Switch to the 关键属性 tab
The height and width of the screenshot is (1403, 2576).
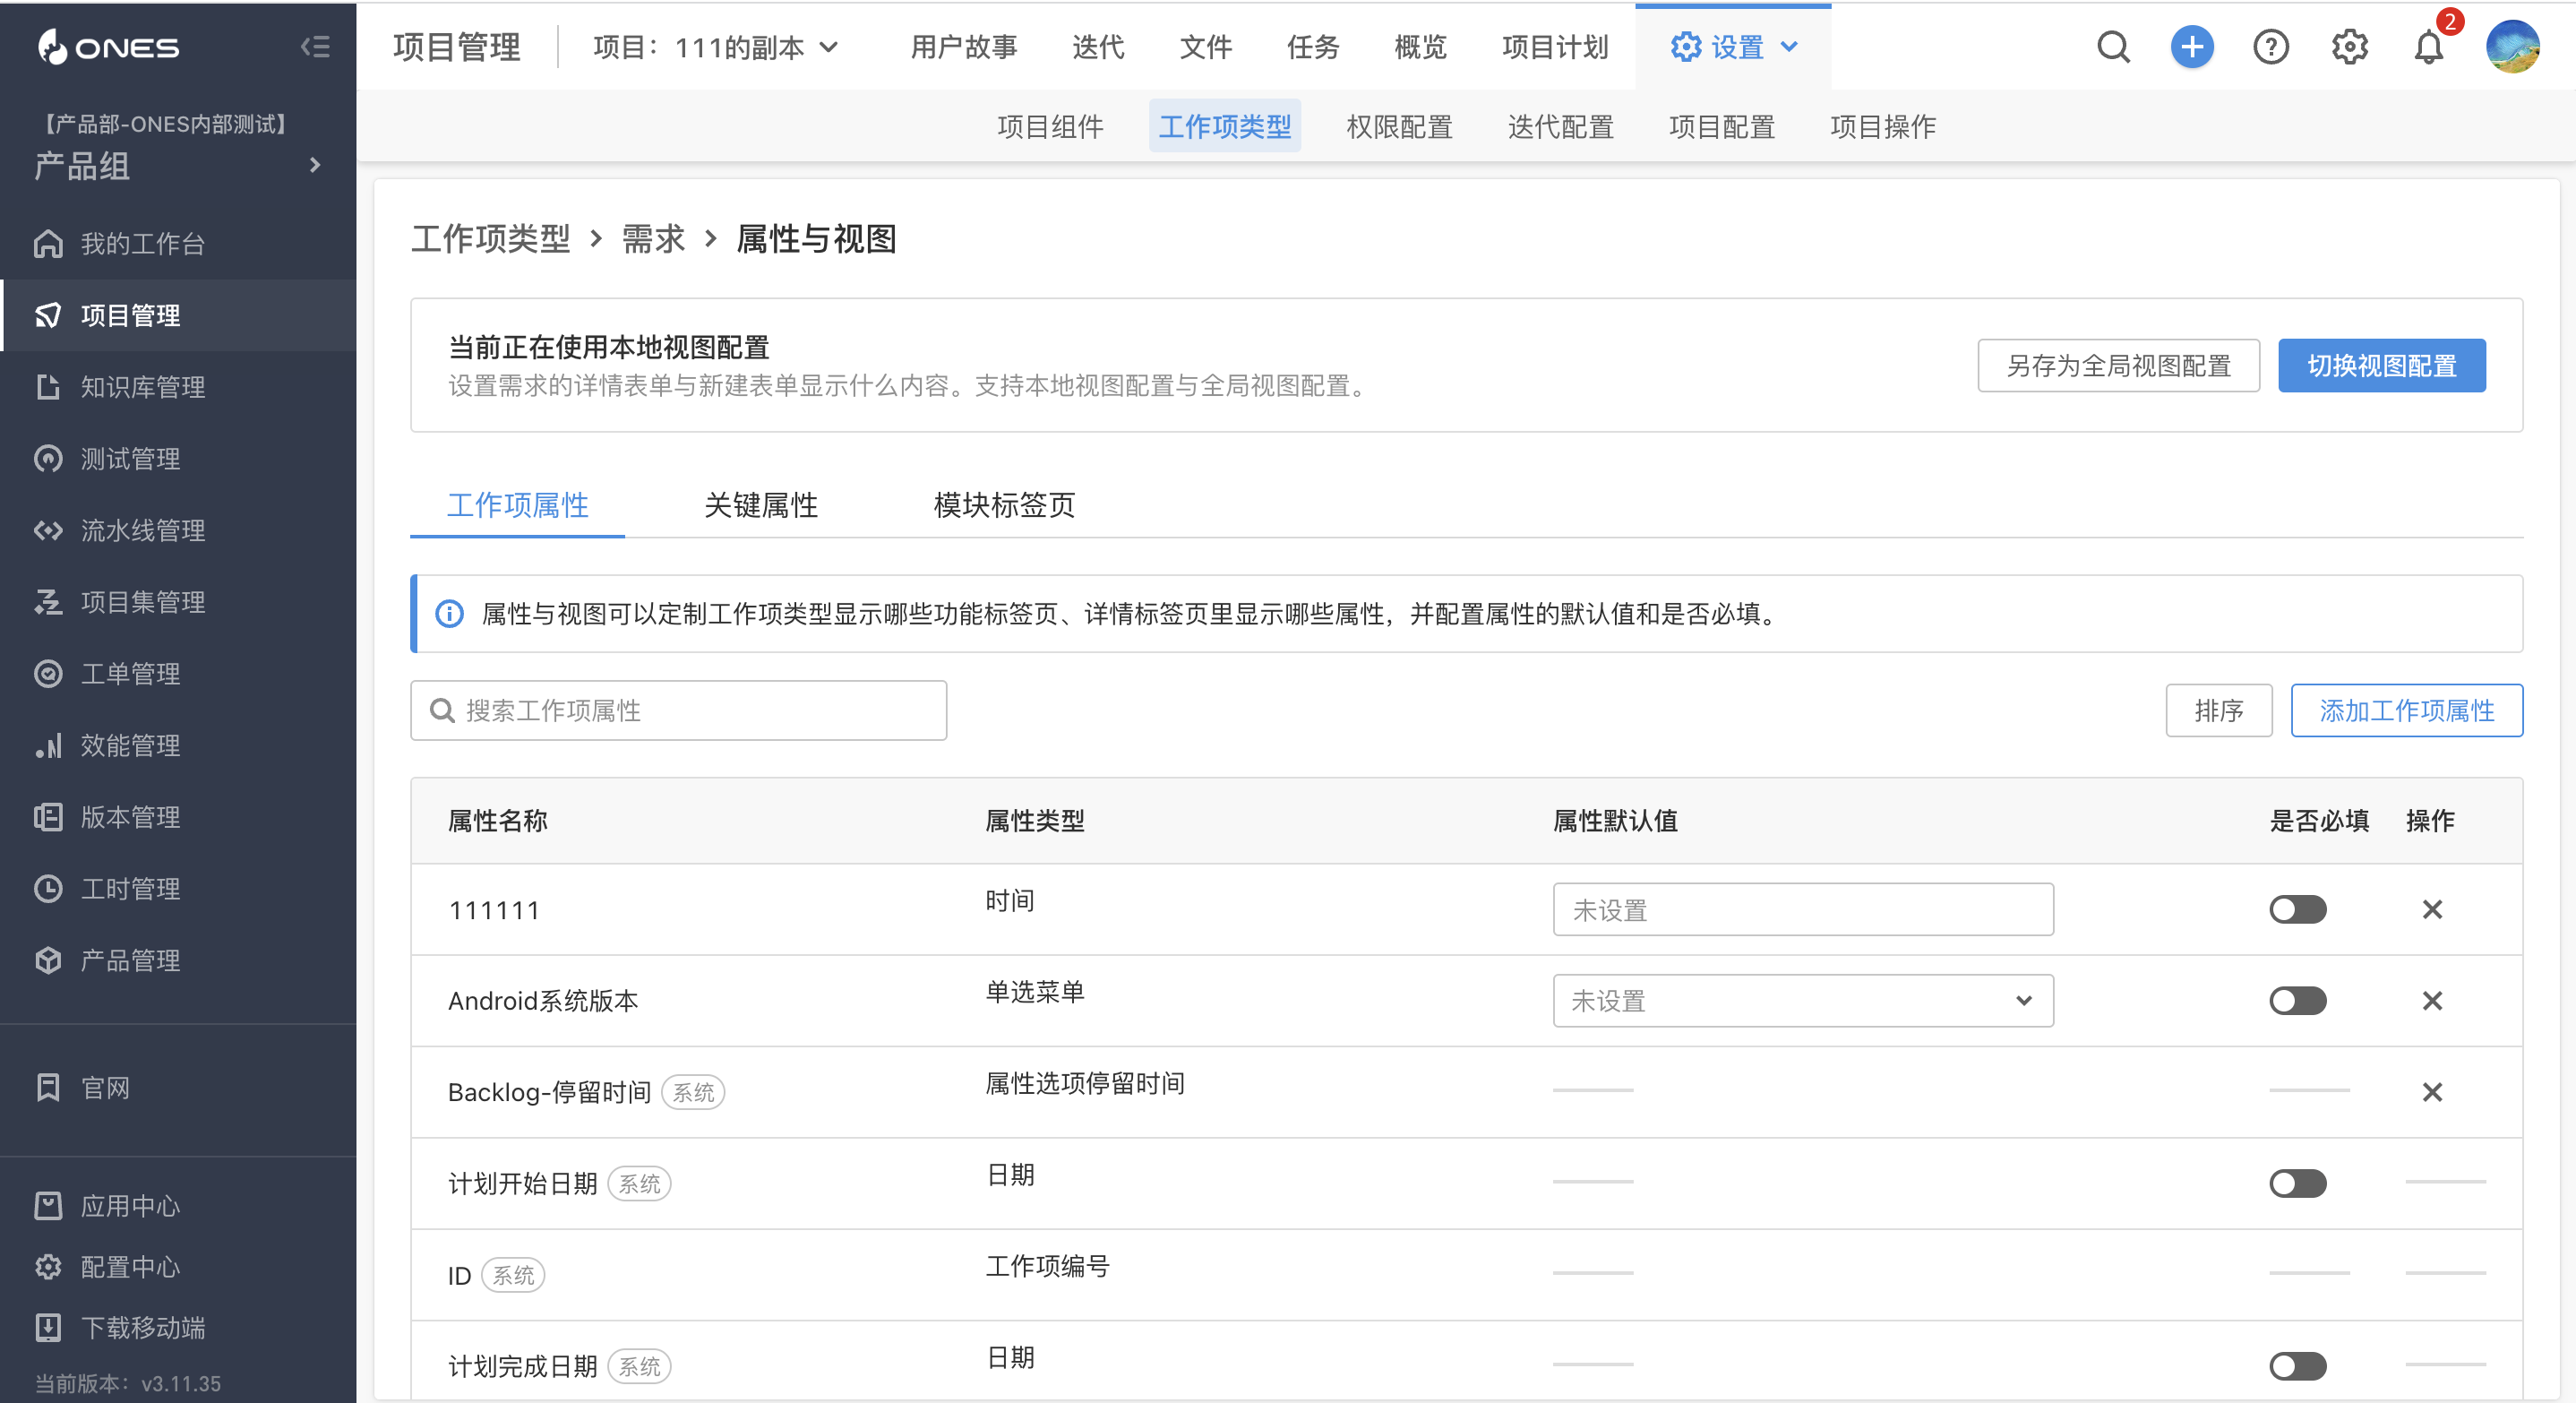tap(761, 506)
